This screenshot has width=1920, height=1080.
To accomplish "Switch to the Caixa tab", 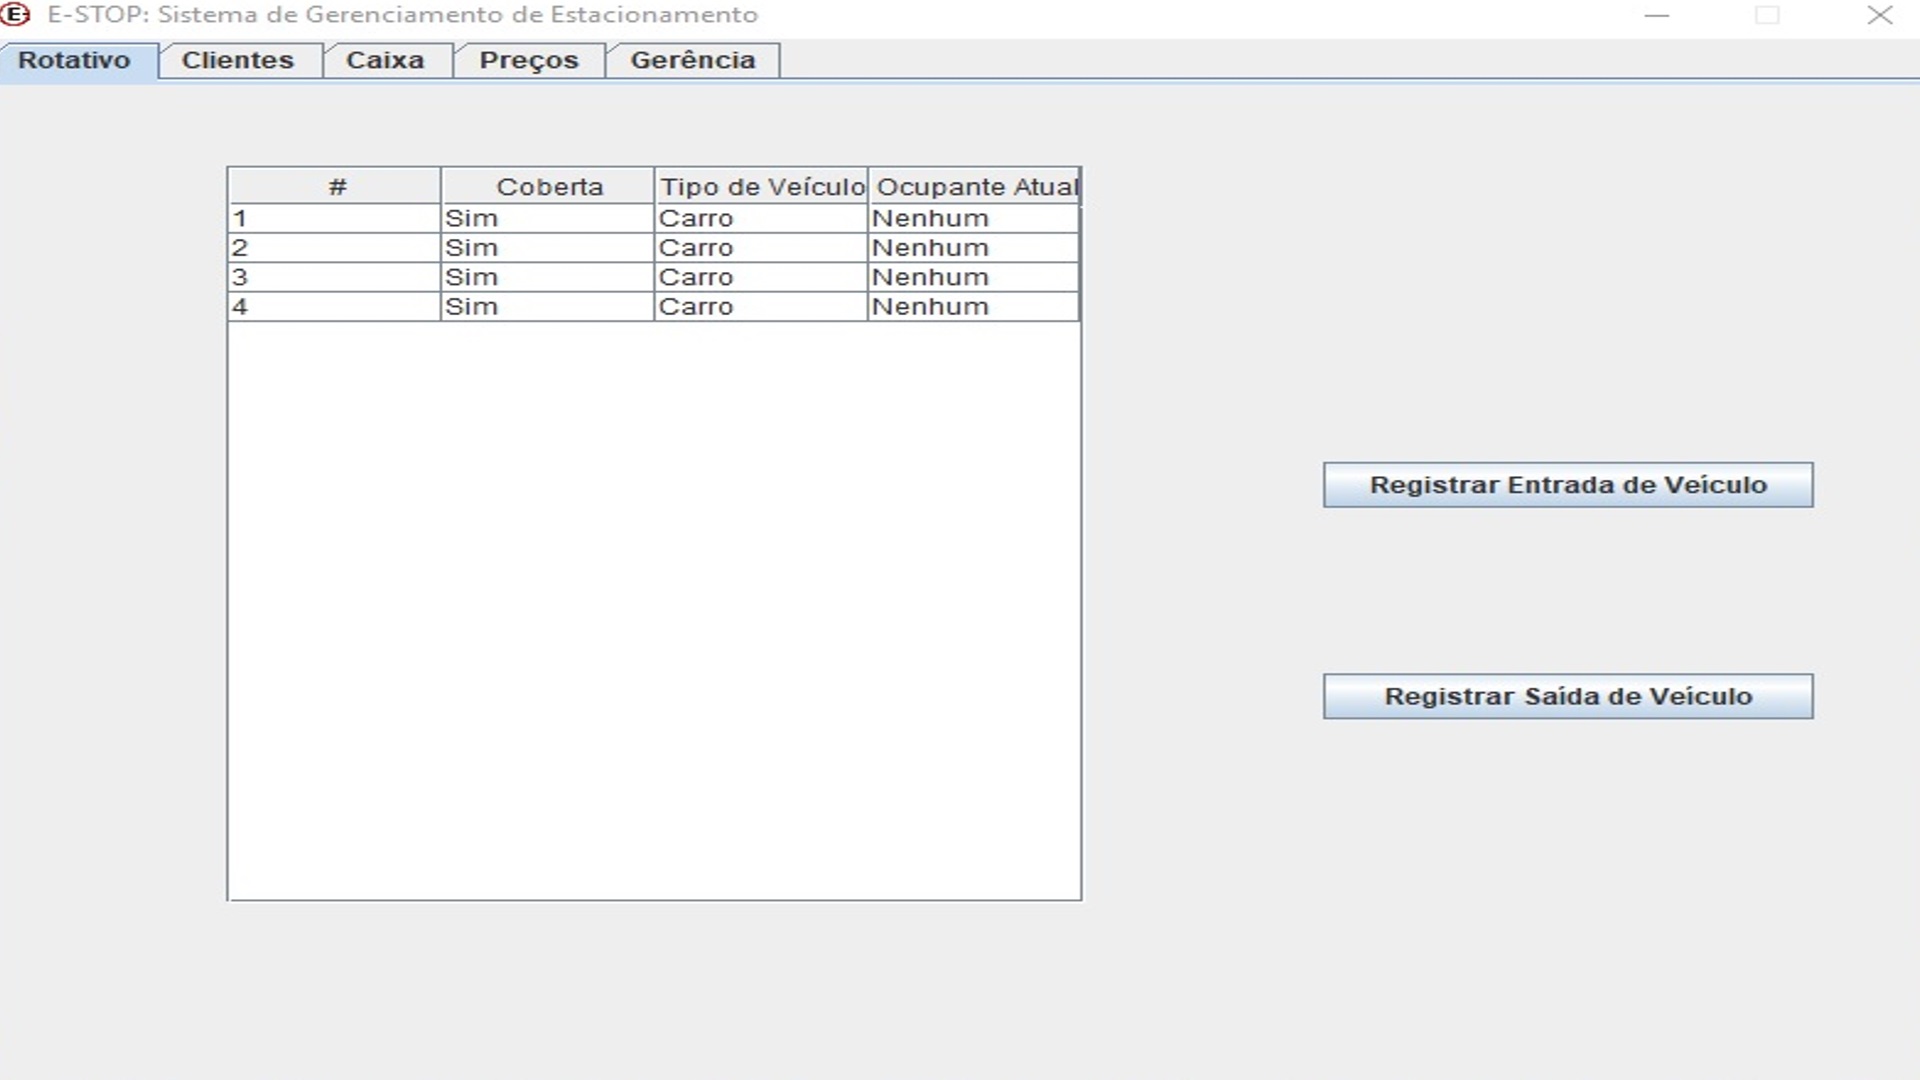I will click(386, 60).
